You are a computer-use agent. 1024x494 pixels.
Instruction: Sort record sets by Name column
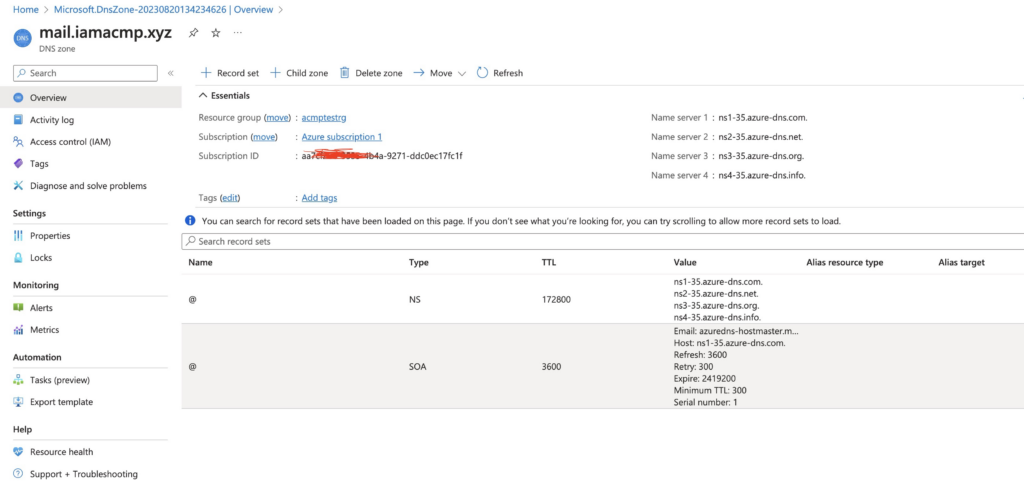[x=200, y=263]
